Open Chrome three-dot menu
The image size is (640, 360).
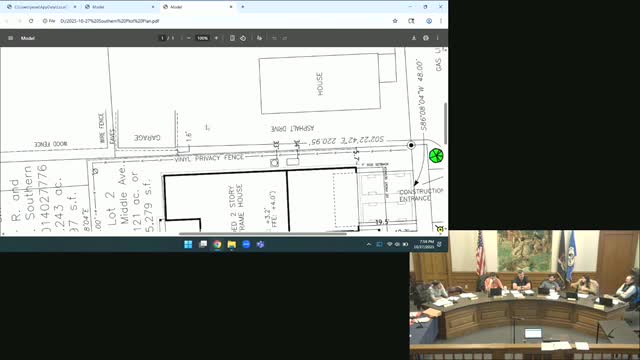click(441, 21)
